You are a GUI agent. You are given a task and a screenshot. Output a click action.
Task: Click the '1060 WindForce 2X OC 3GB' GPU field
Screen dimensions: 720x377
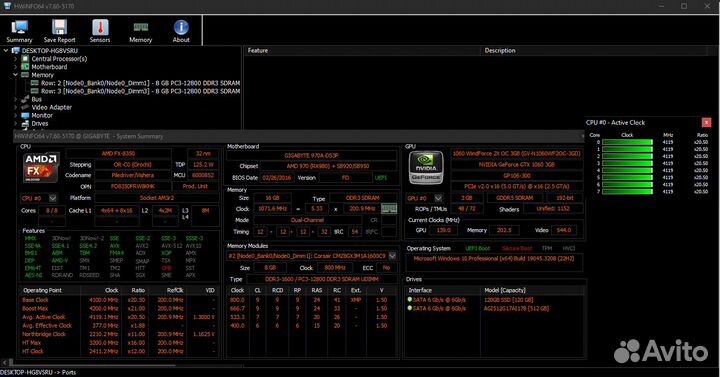coord(517,153)
